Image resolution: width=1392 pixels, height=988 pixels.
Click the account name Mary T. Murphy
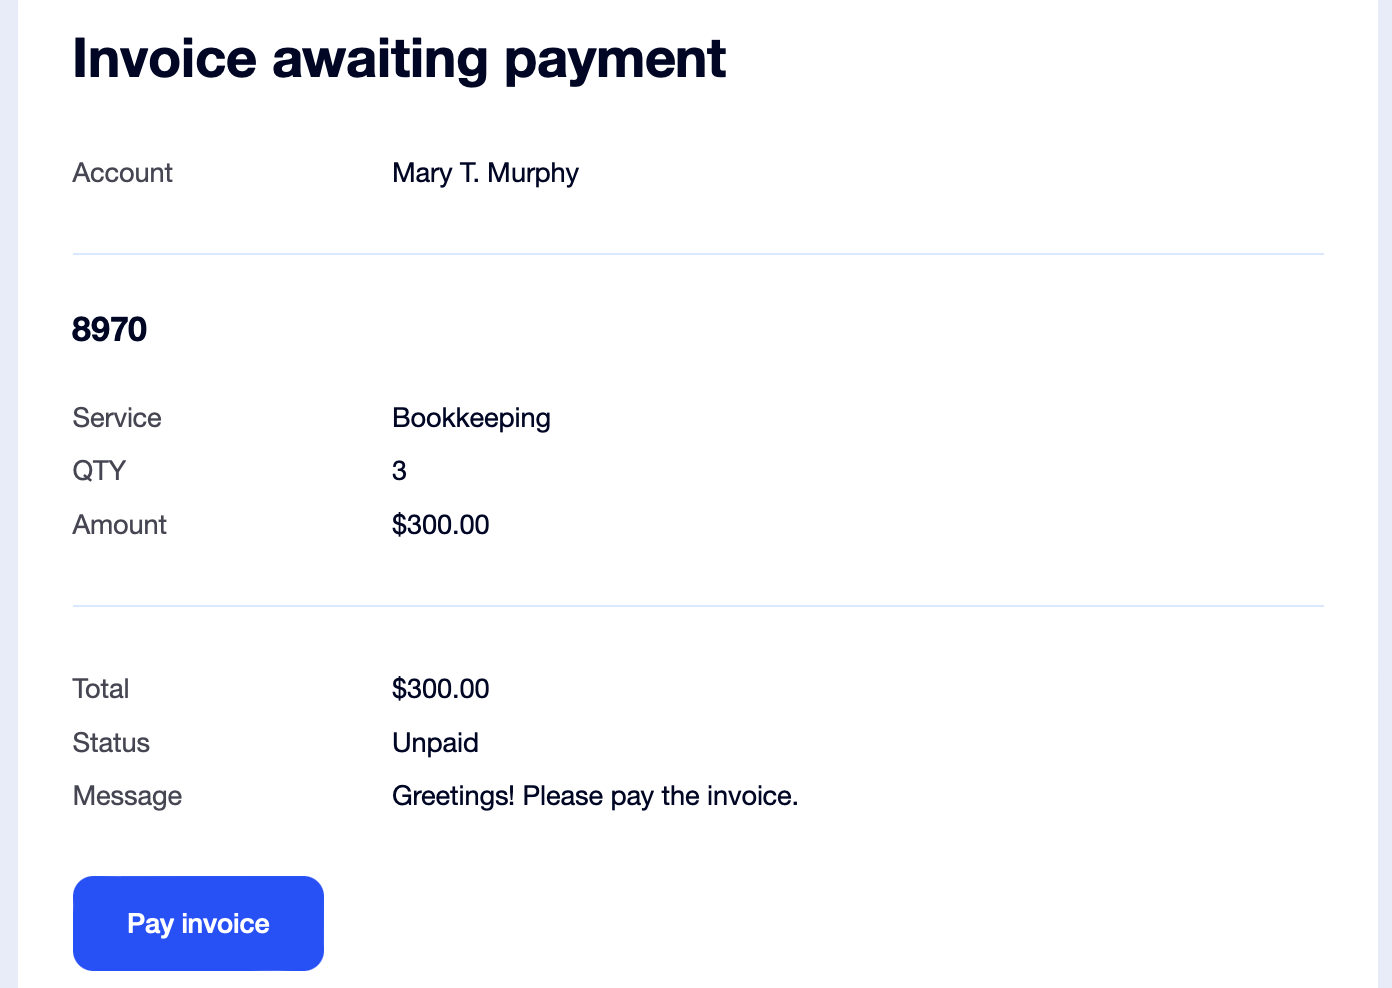tap(485, 173)
